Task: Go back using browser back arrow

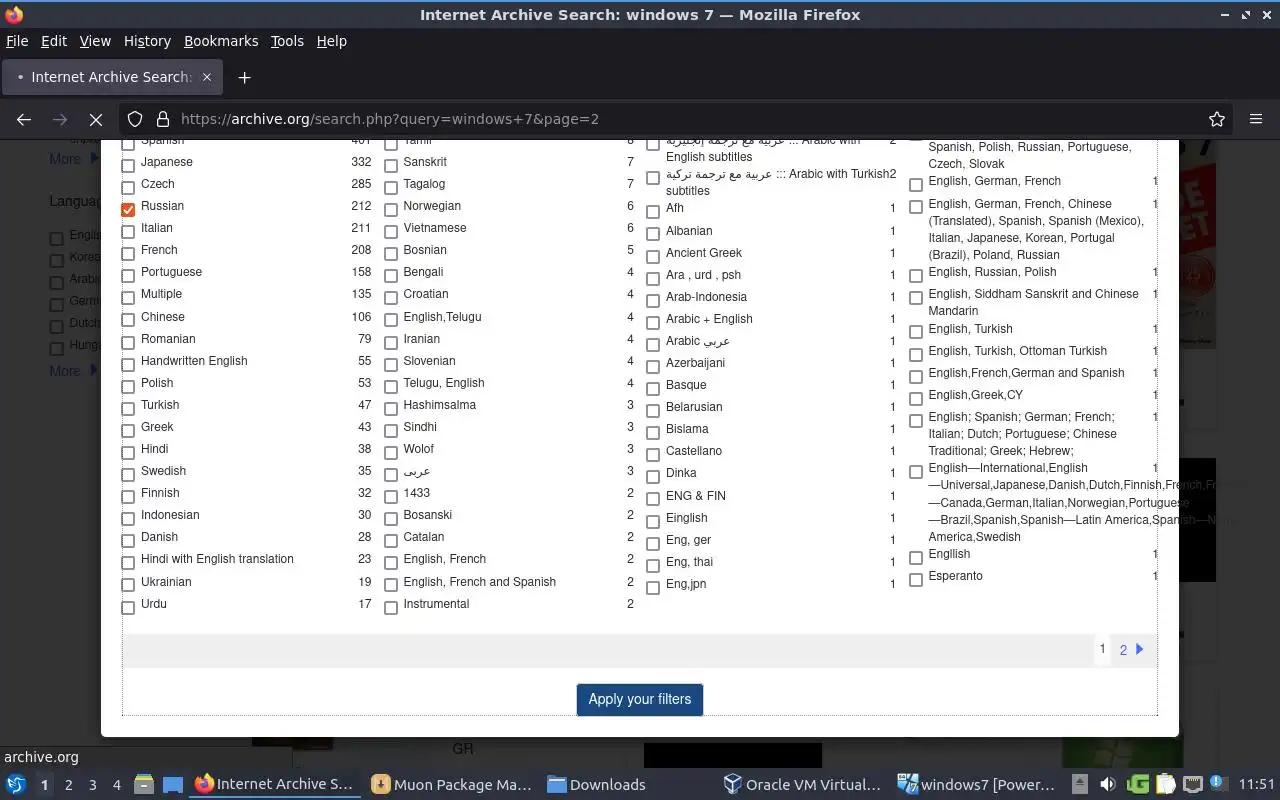Action: click(24, 119)
